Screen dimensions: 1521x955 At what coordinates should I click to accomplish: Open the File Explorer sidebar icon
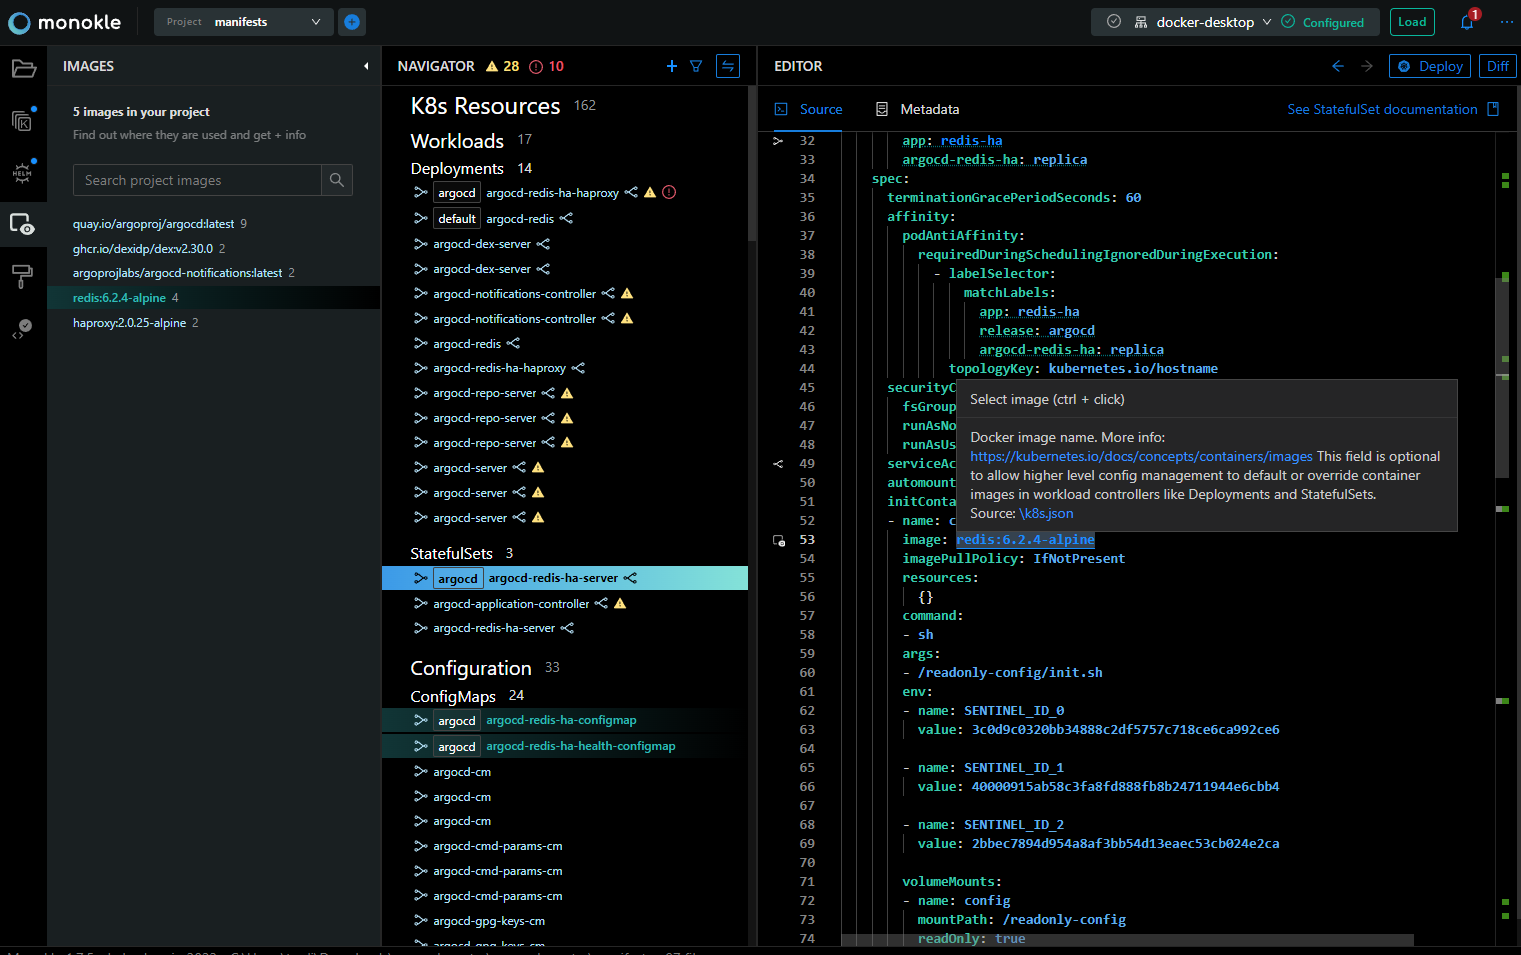pos(23,68)
